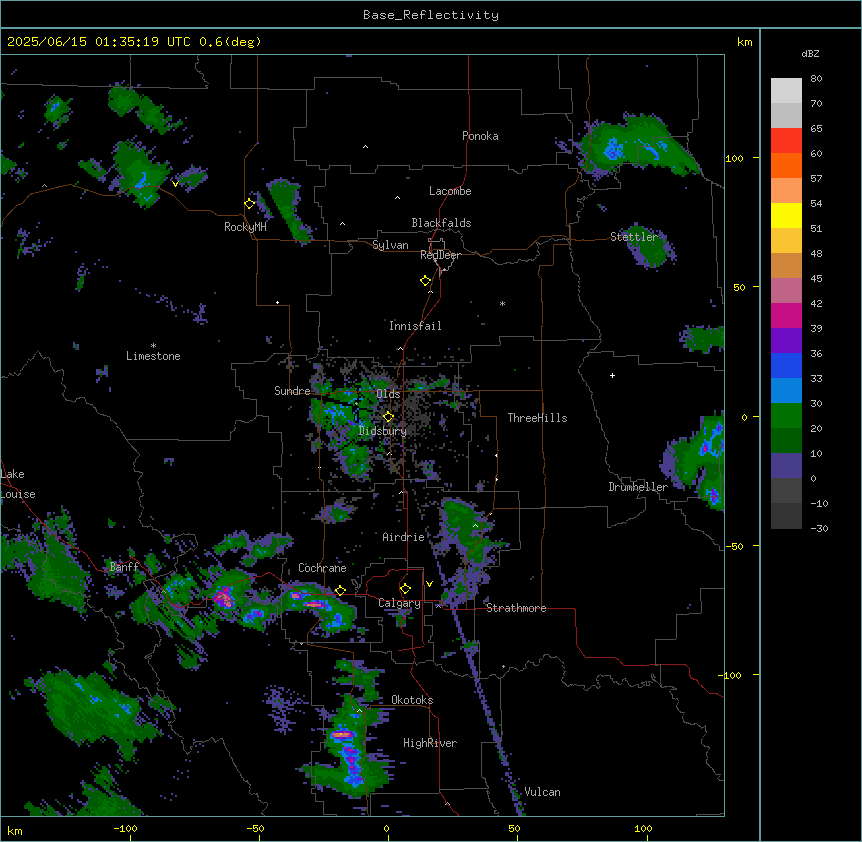Select the Banff label

[124, 567]
